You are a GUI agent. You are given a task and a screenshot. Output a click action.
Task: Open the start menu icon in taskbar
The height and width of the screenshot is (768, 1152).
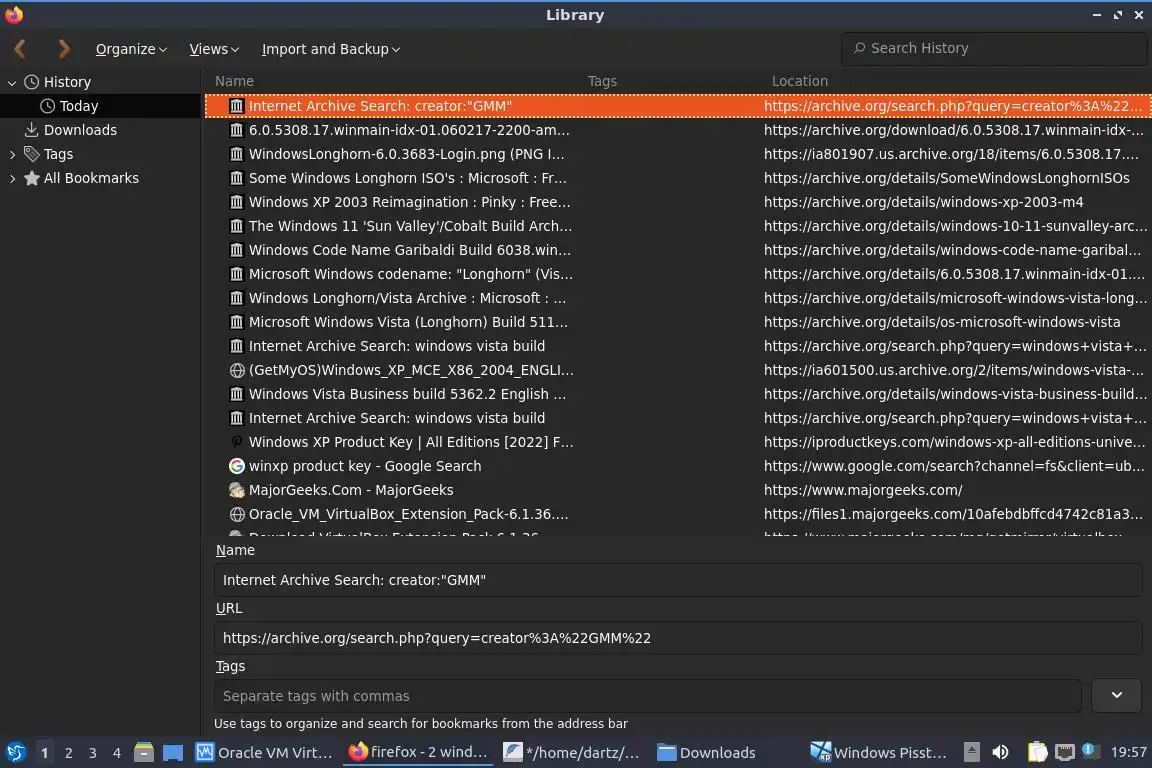tap(15, 753)
